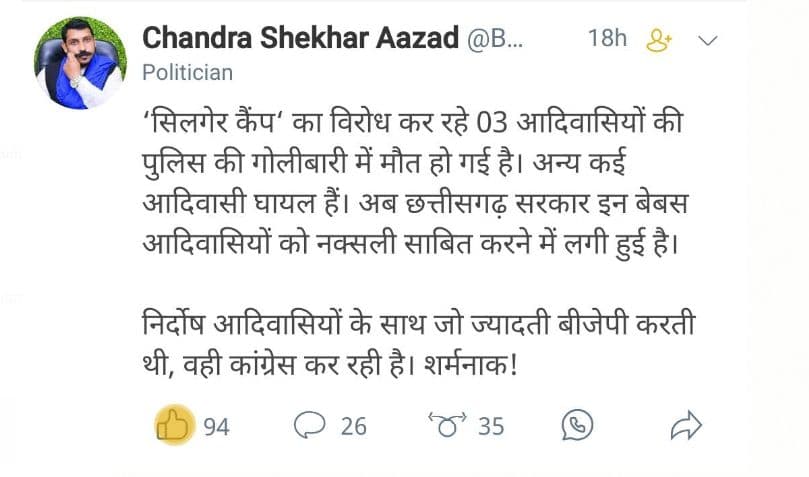Image resolution: width=809 pixels, height=477 pixels.
Task: Click the 18h timestamp
Action: click(607, 39)
